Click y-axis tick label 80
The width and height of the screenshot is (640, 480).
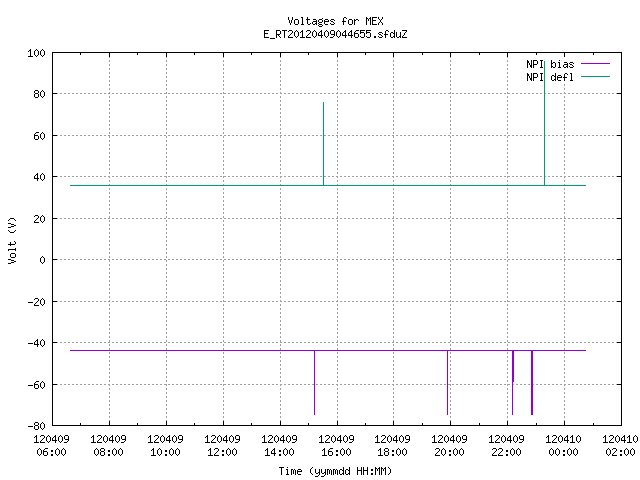pos(39,94)
